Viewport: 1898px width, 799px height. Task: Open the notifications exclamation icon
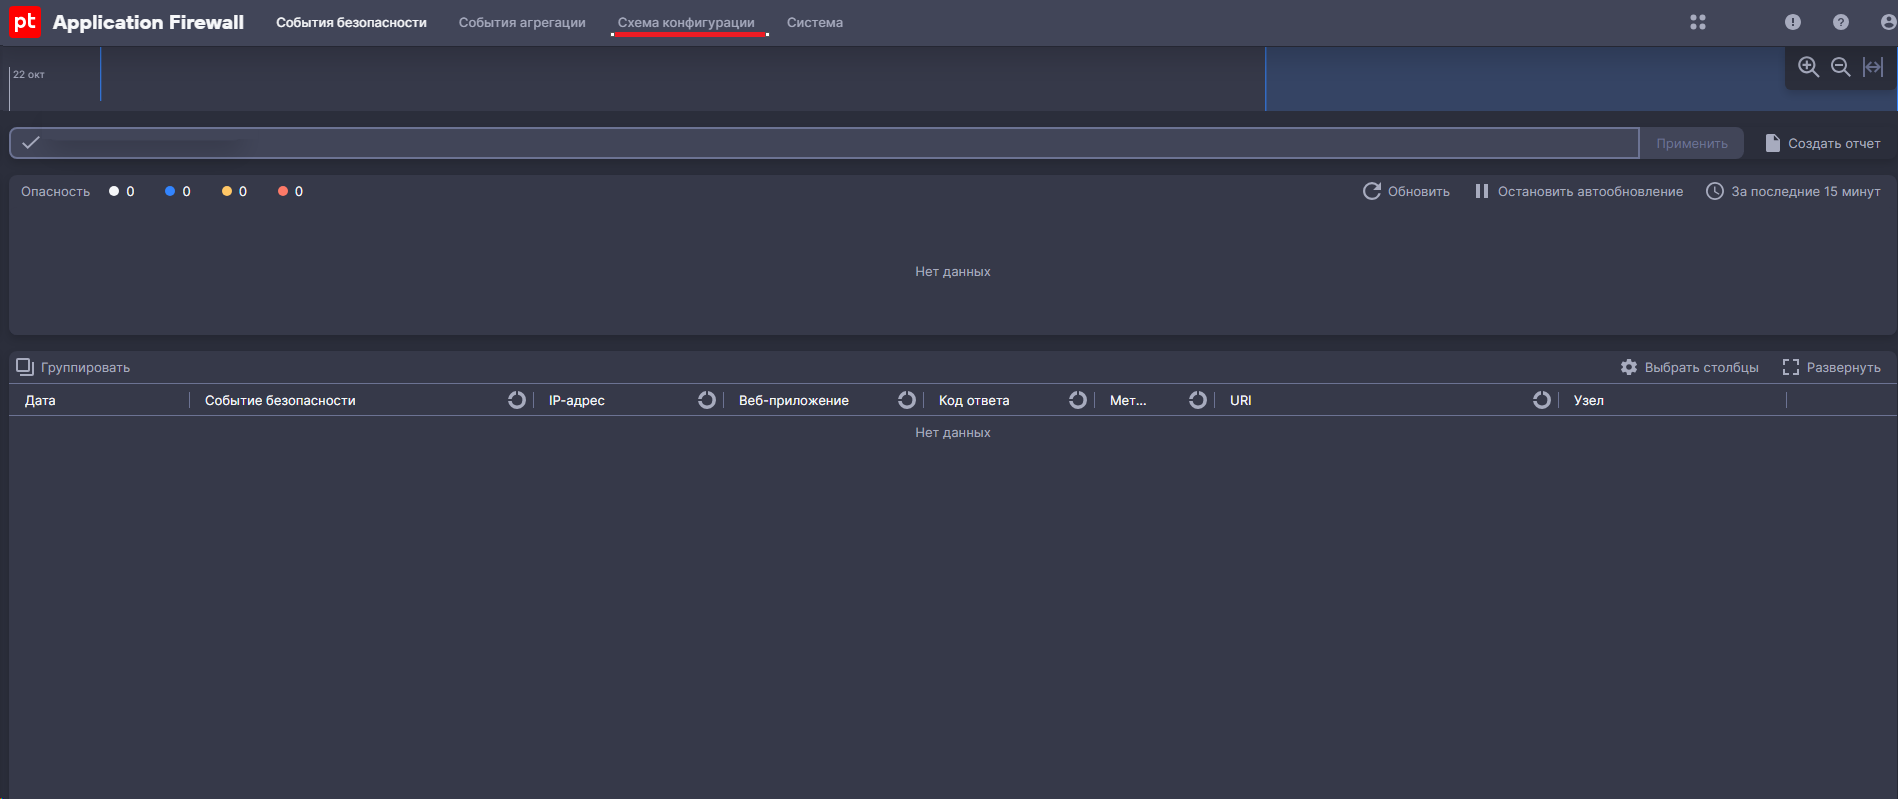1793,22
